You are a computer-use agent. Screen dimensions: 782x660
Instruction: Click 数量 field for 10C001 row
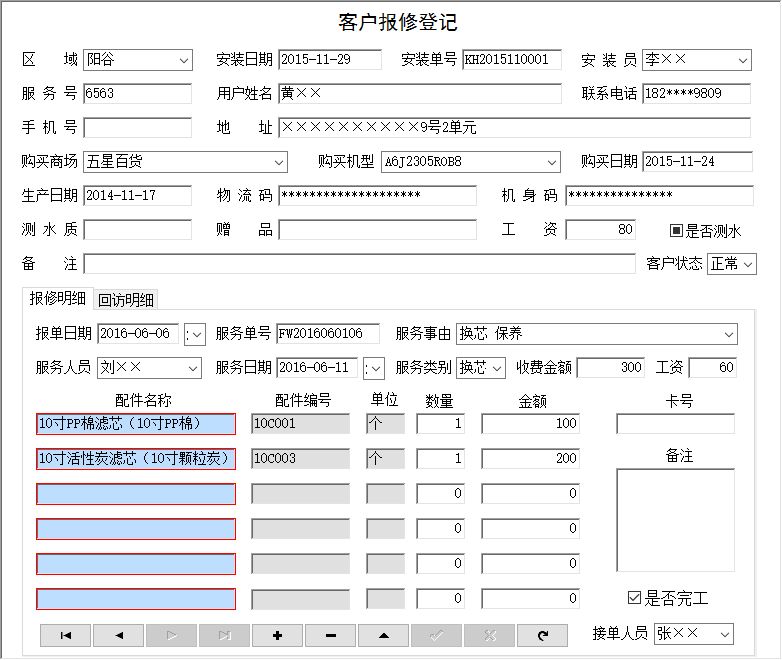[440, 424]
